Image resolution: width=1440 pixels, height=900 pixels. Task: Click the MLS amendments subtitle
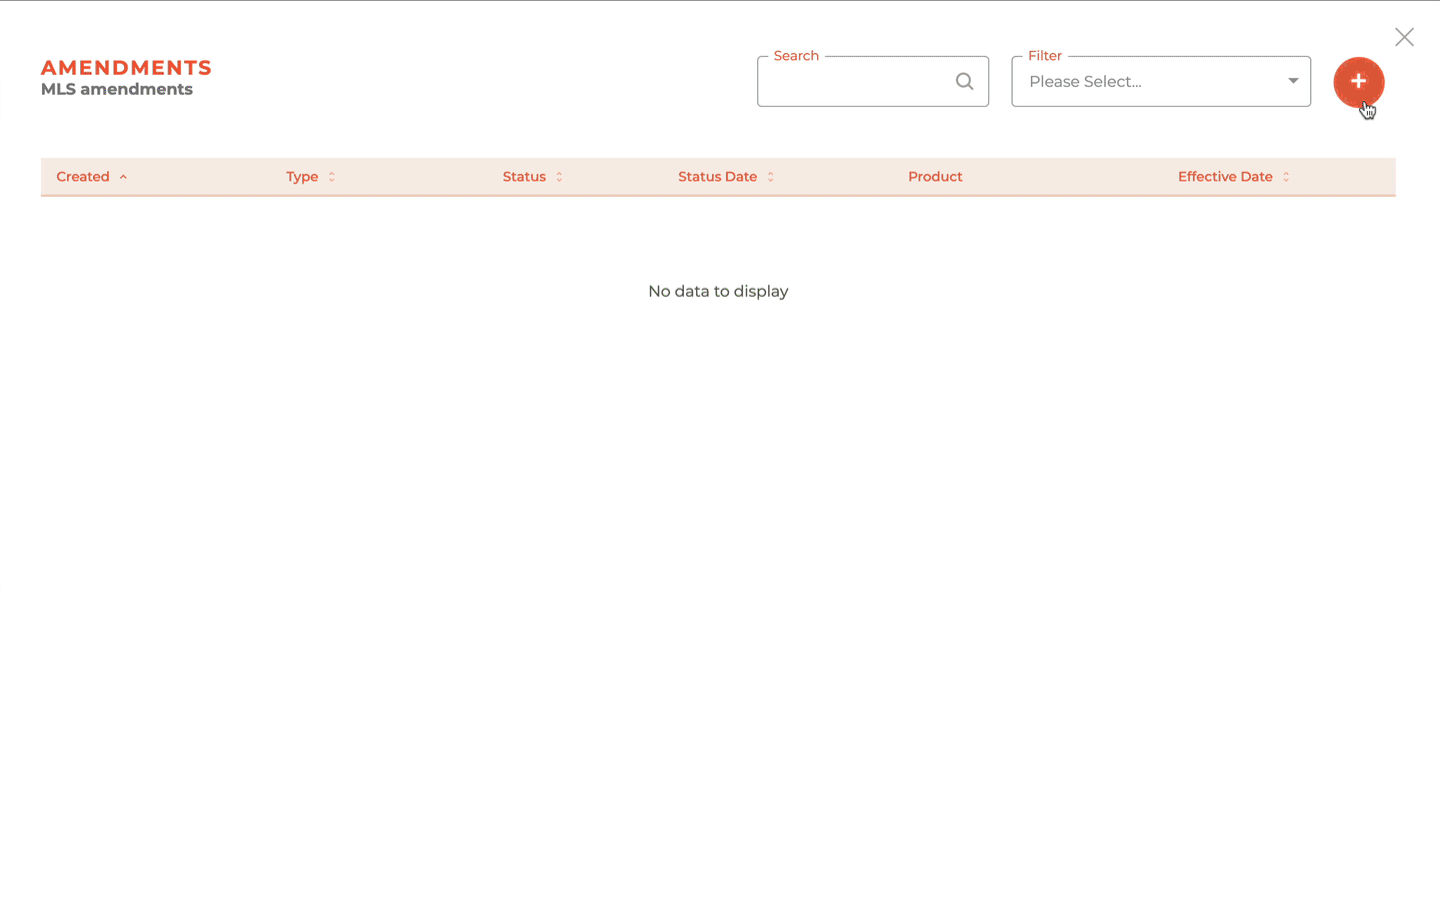[117, 90]
